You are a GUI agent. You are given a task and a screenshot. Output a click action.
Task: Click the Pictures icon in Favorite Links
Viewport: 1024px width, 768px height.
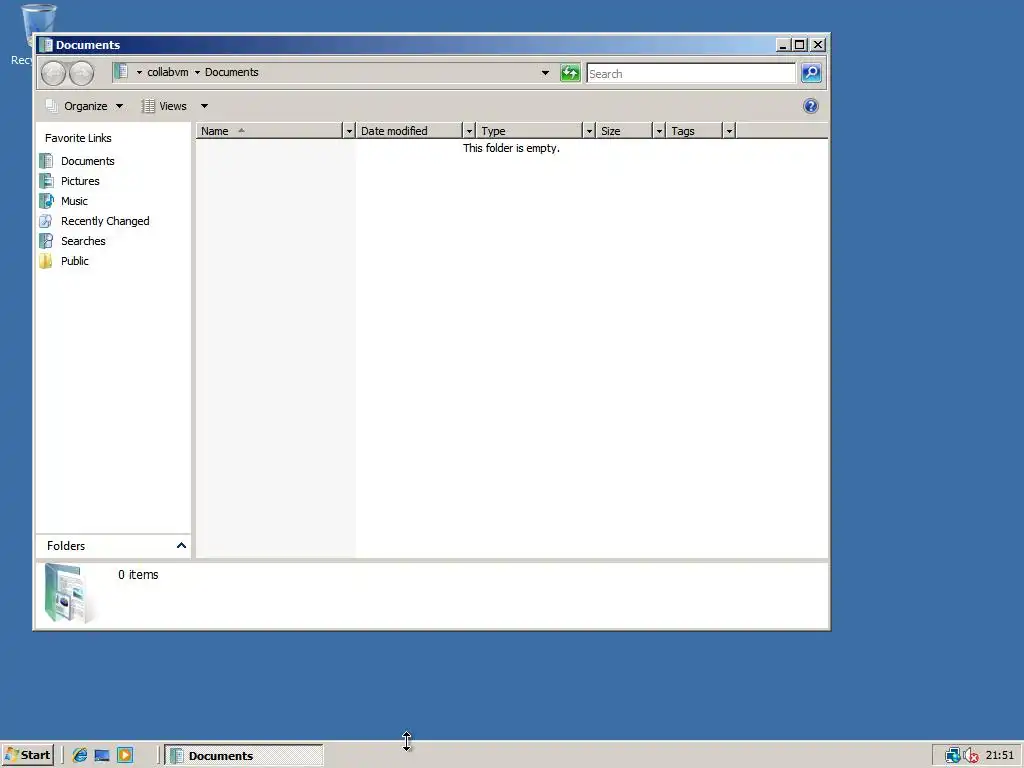coord(46,181)
